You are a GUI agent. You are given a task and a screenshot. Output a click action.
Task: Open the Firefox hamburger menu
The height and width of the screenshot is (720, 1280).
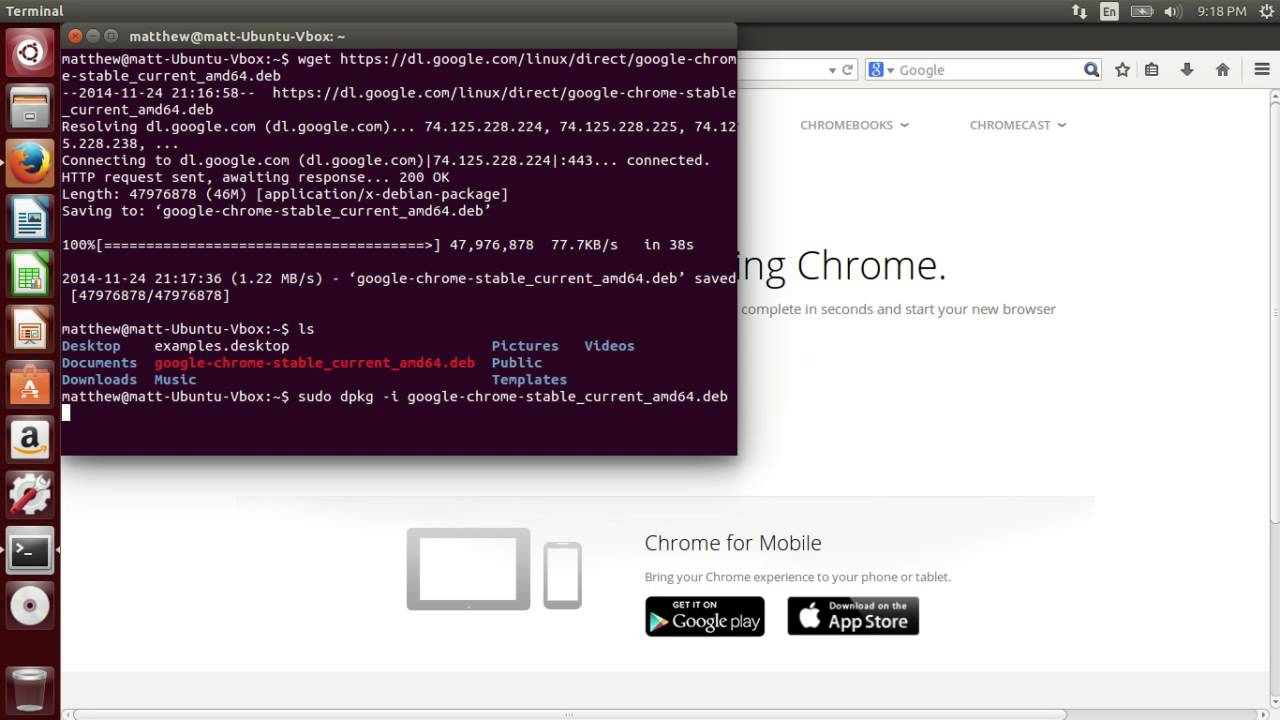click(1262, 69)
